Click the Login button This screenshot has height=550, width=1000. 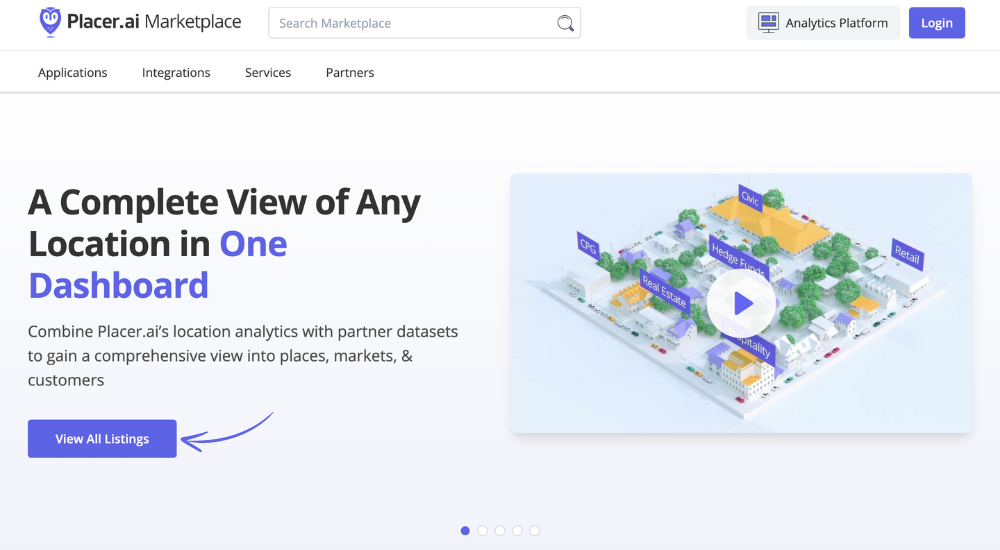pyautogui.click(x=936, y=23)
